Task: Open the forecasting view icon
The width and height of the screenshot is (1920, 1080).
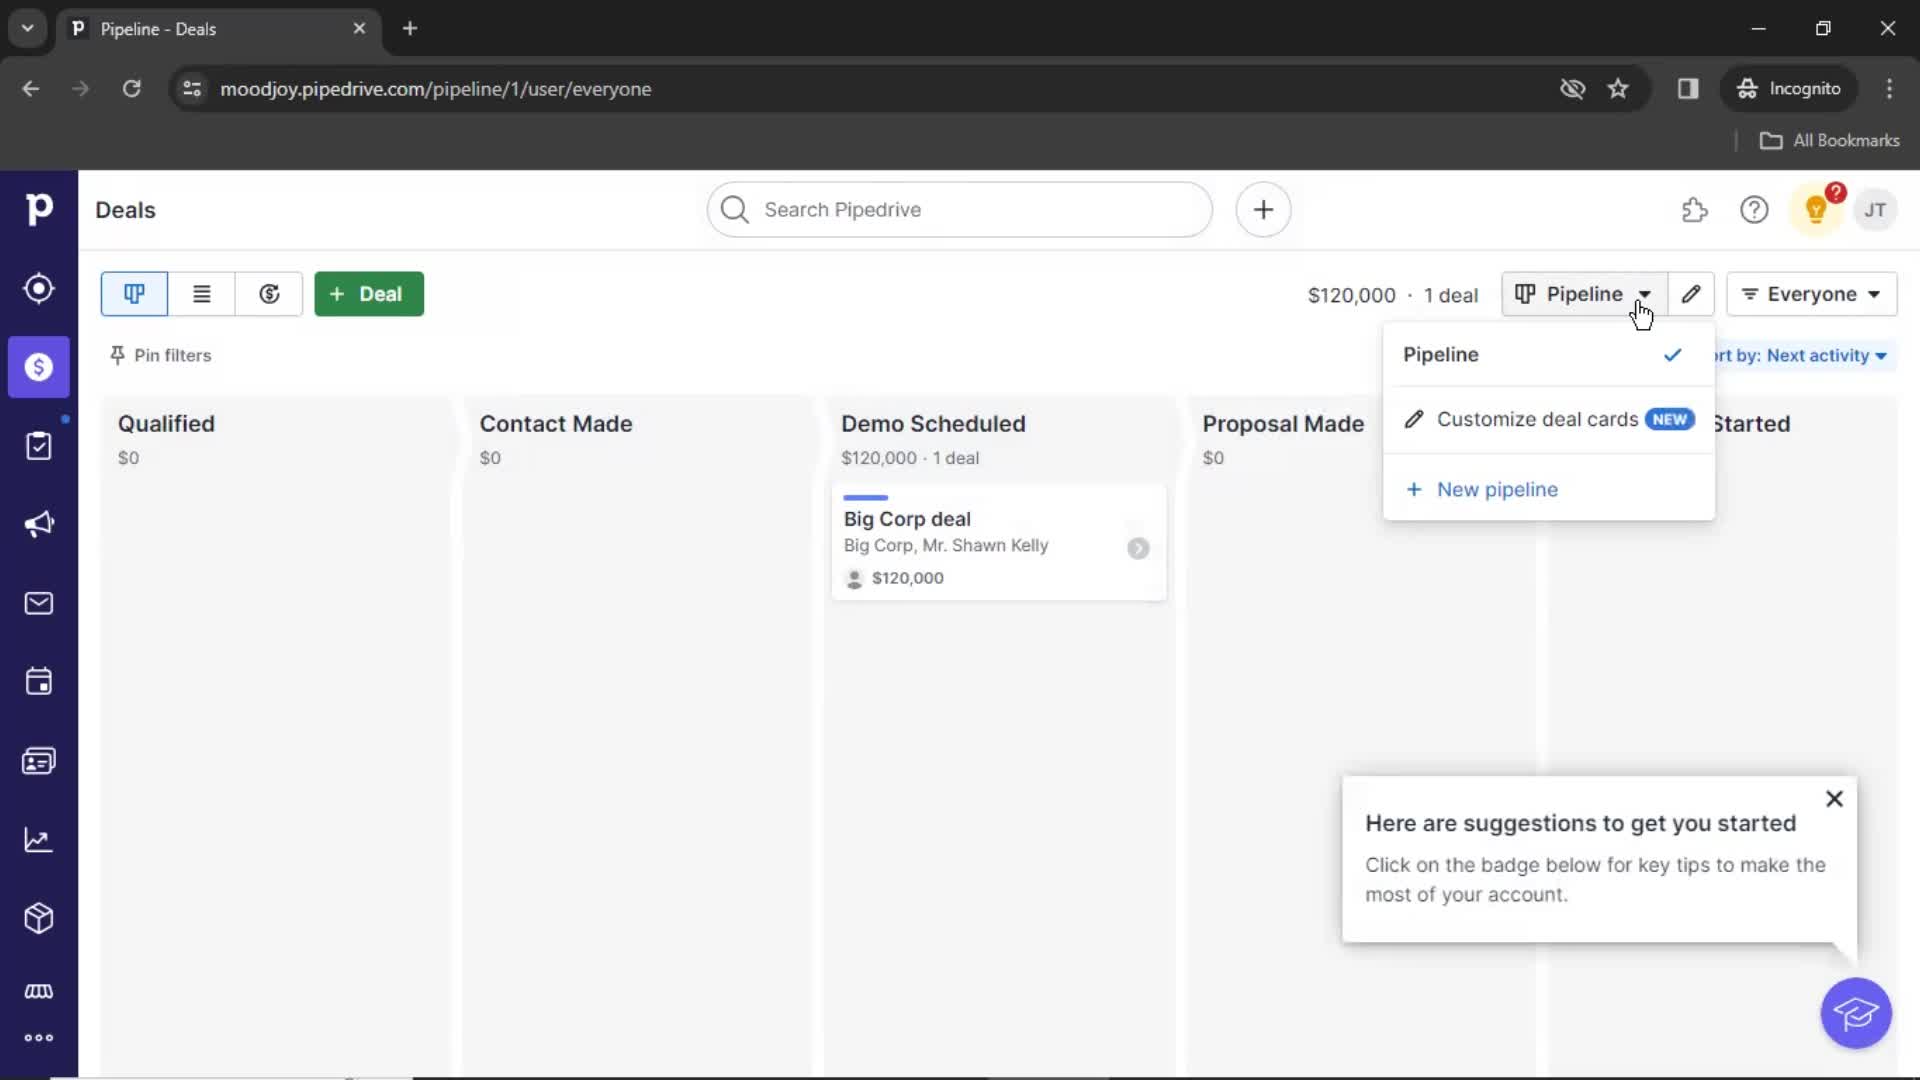Action: tap(269, 293)
